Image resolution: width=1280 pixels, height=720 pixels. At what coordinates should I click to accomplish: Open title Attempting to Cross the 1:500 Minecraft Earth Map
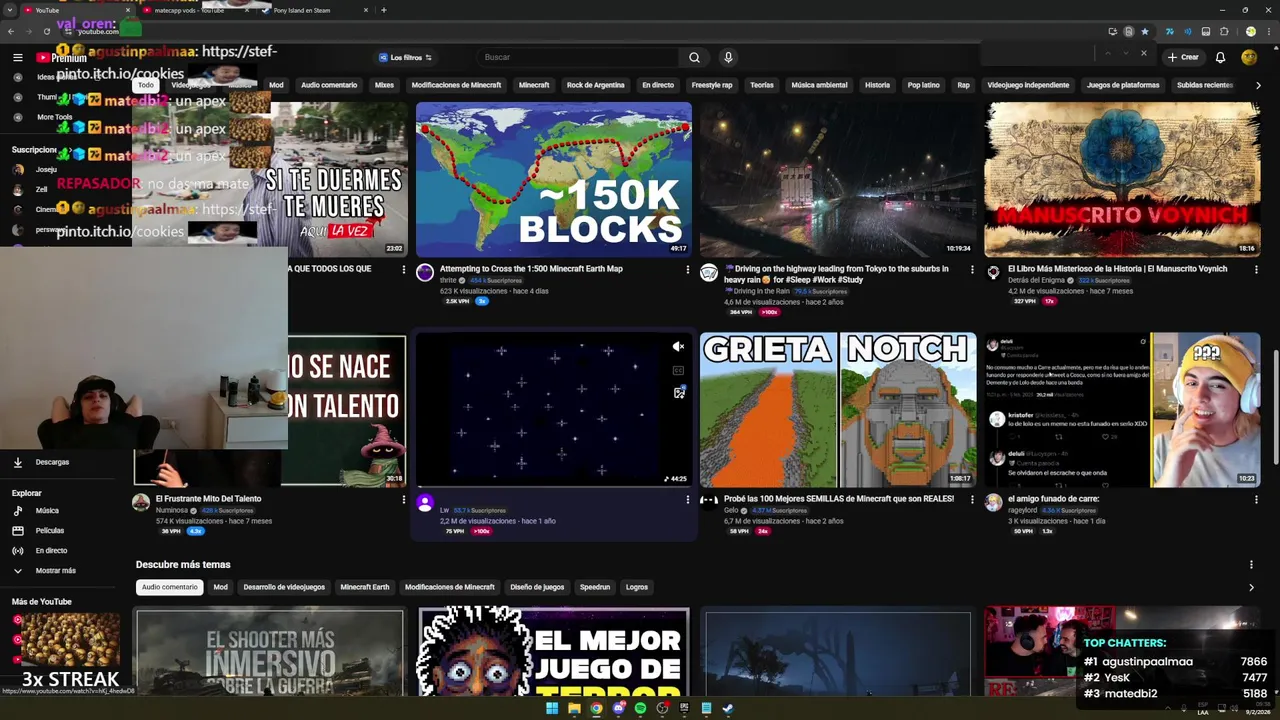pyautogui.click(x=531, y=269)
